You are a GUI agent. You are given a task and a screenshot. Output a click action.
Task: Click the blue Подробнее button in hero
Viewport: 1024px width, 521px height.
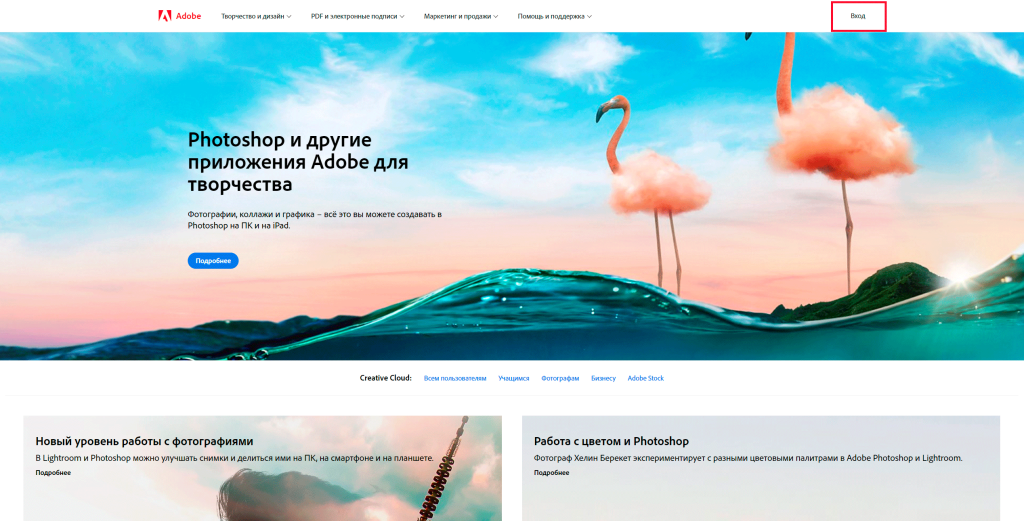213,260
